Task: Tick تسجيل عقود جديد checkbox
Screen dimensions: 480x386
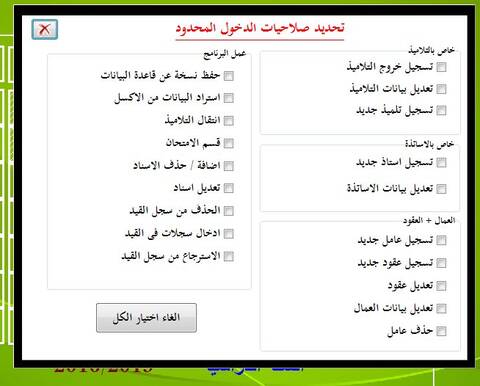Action: pos(441,263)
